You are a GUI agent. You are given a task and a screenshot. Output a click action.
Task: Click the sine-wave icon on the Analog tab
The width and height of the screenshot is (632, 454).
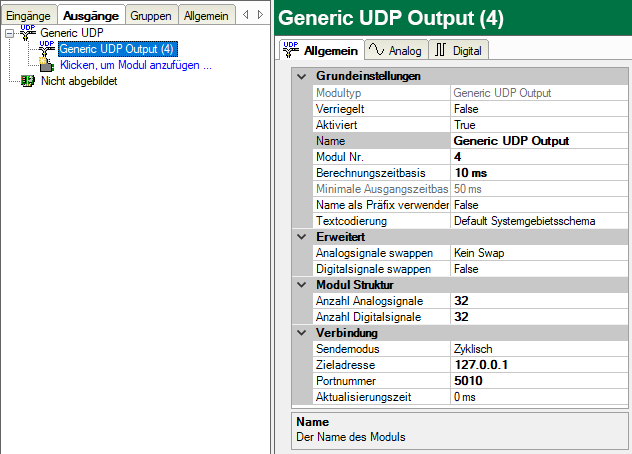click(376, 50)
